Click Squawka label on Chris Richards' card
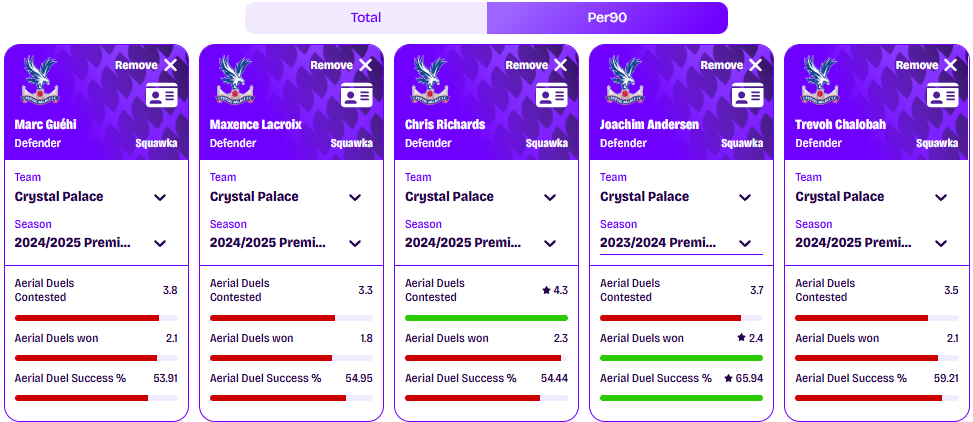The image size is (973, 422). 547,143
